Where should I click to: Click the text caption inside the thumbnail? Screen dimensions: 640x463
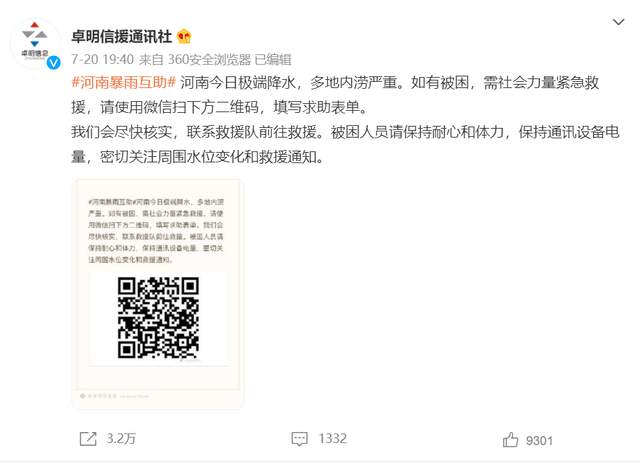click(x=156, y=231)
